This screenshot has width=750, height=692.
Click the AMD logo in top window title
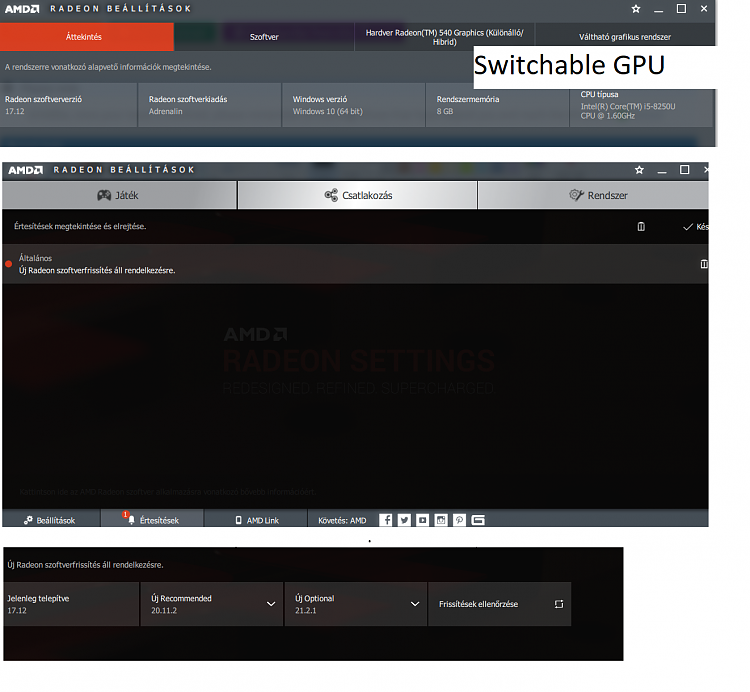pyautogui.click(x=22, y=9)
